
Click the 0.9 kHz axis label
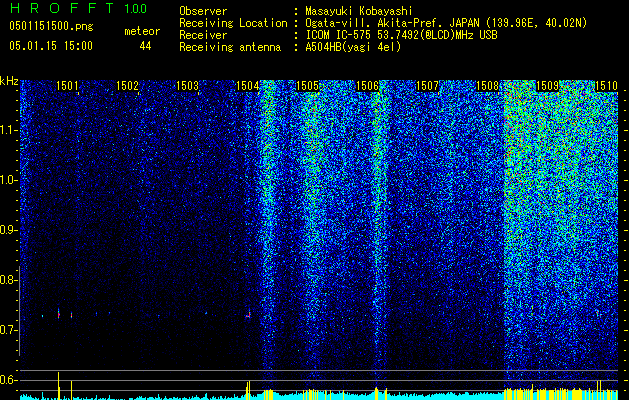coord(8,230)
